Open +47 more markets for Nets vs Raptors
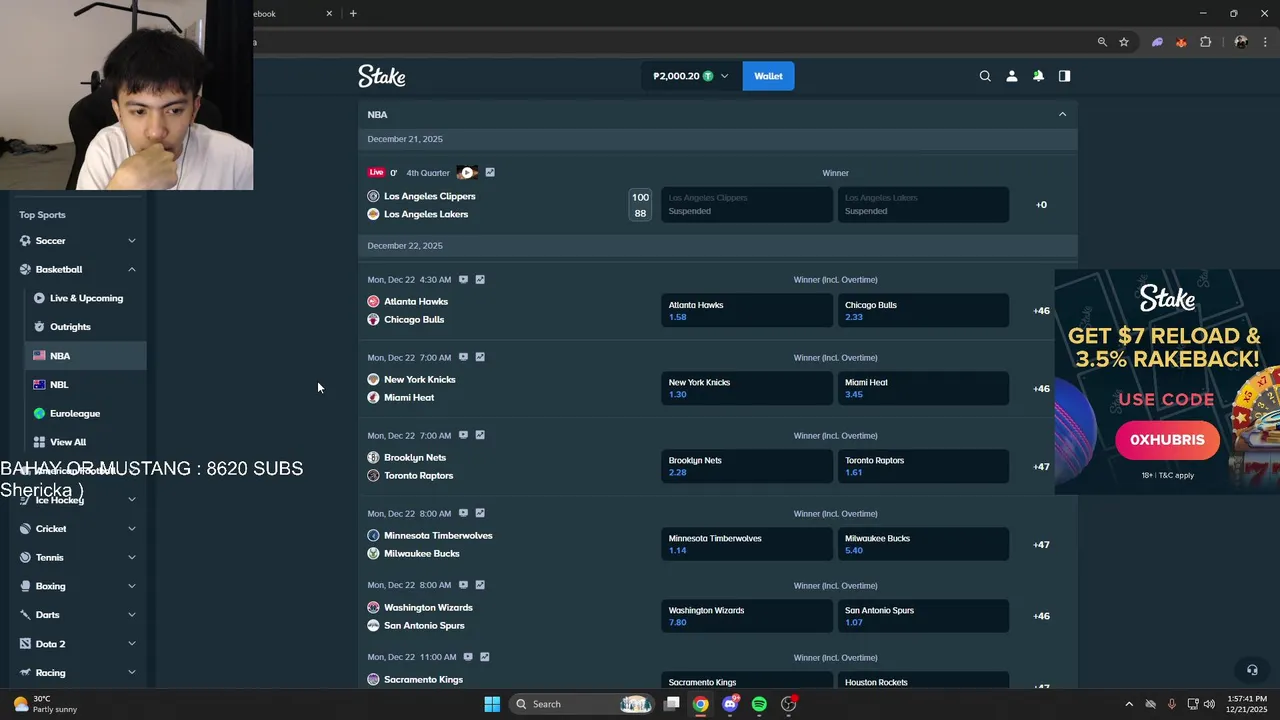1280x720 pixels. pyautogui.click(x=1041, y=467)
